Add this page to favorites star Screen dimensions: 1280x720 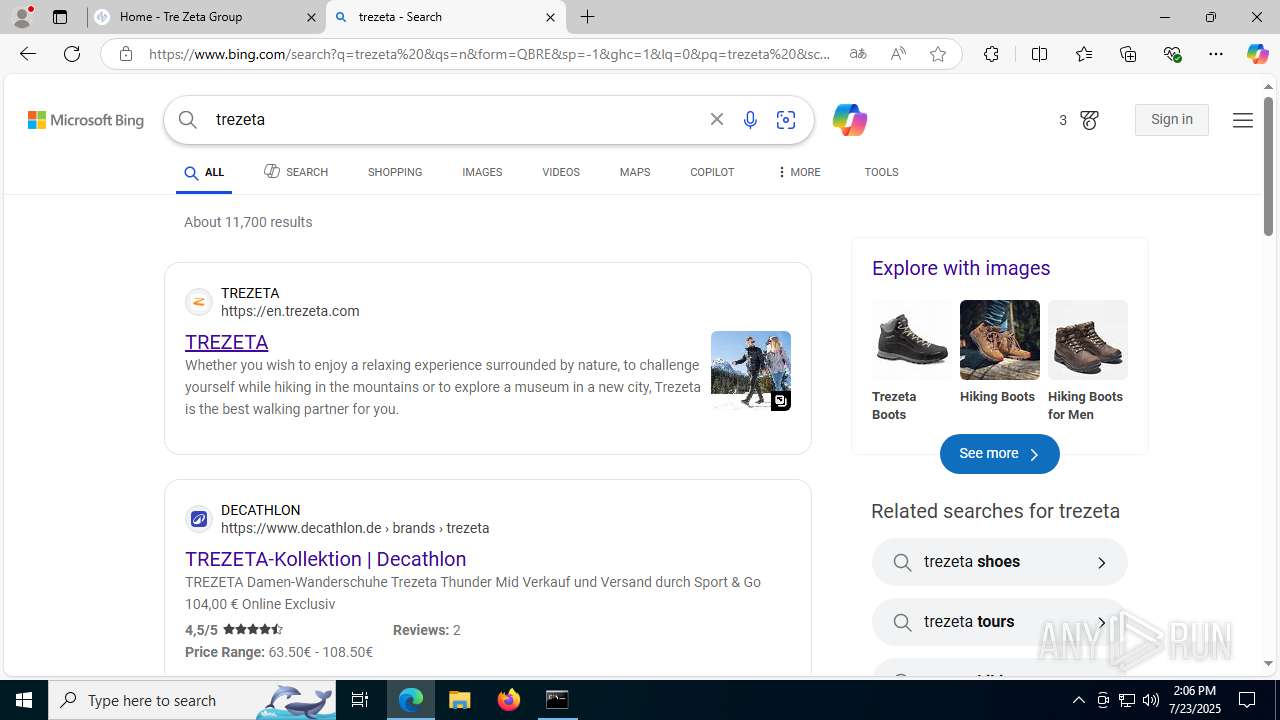pos(938,54)
